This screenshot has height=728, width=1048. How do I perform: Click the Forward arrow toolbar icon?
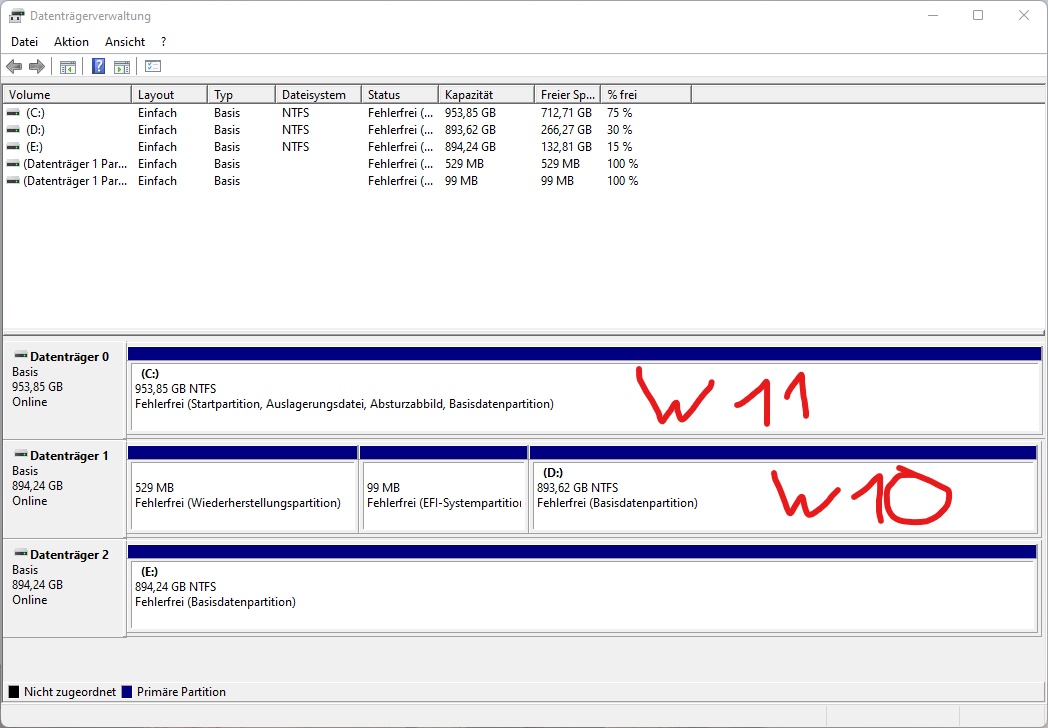pos(37,66)
